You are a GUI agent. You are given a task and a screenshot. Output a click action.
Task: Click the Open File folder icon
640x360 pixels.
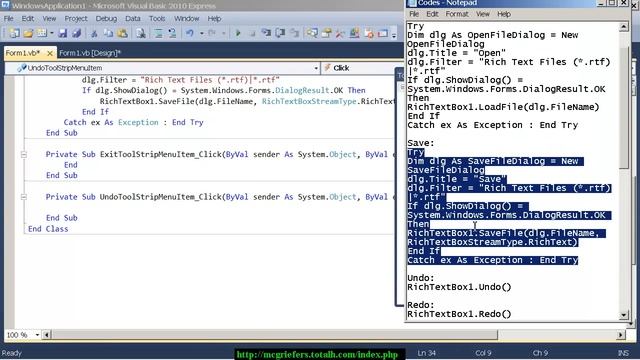(x=28, y=33)
